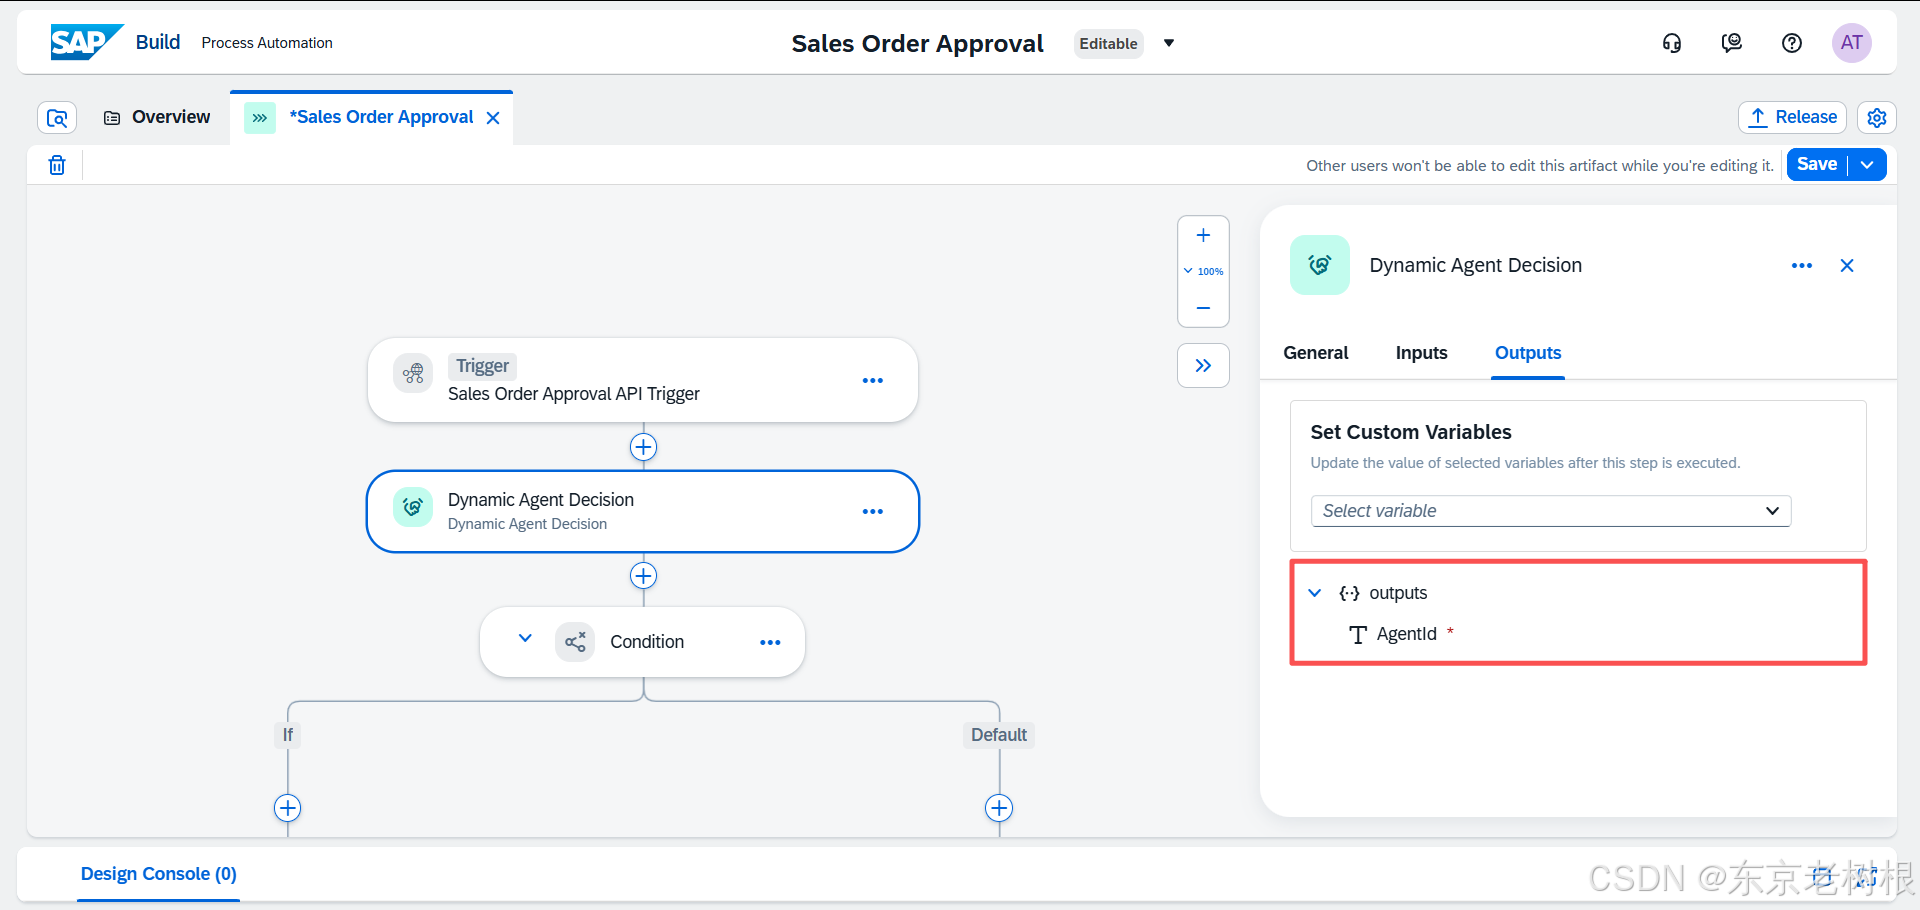Viewport: 1920px width, 910px height.
Task: Select the AgentId output field
Action: pos(1406,634)
